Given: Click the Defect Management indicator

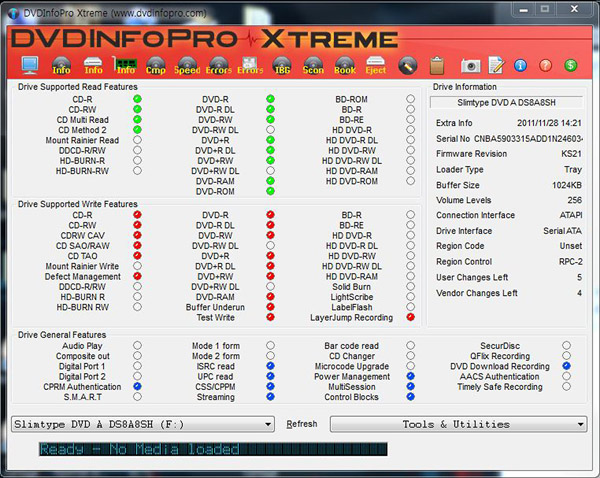Looking at the screenshot, I should tap(137, 276).
